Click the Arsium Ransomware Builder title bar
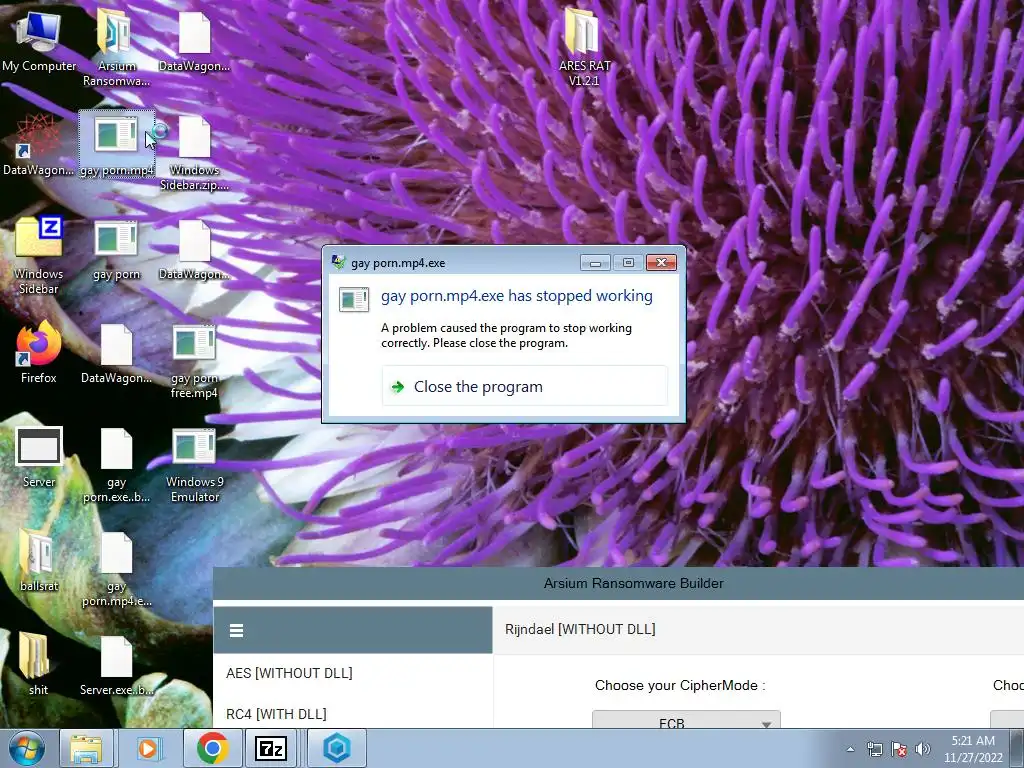 tap(618, 583)
